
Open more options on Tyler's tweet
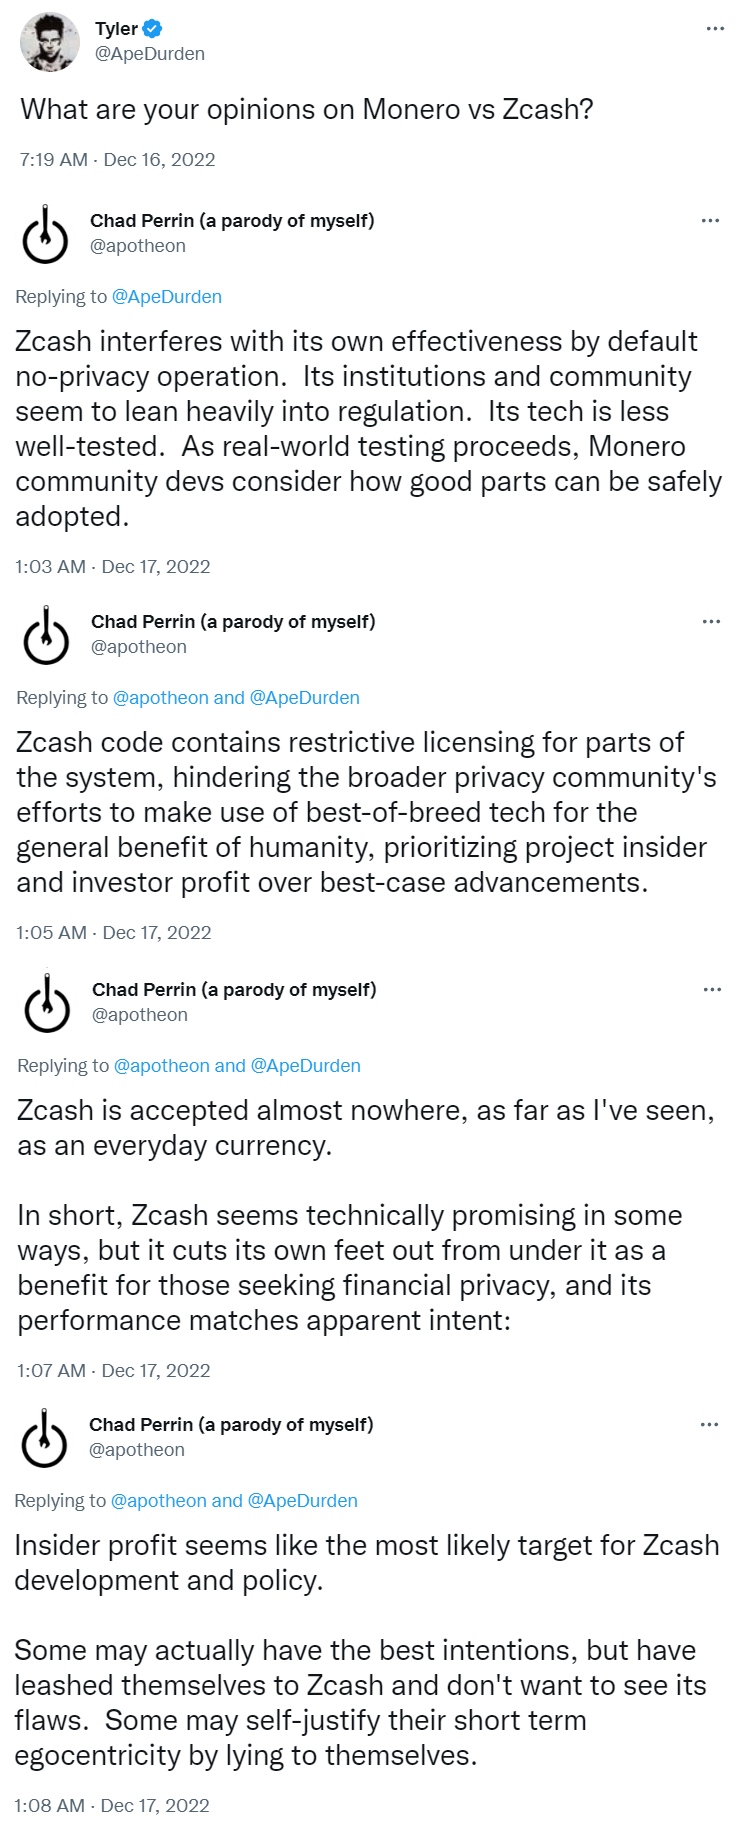pos(714,29)
